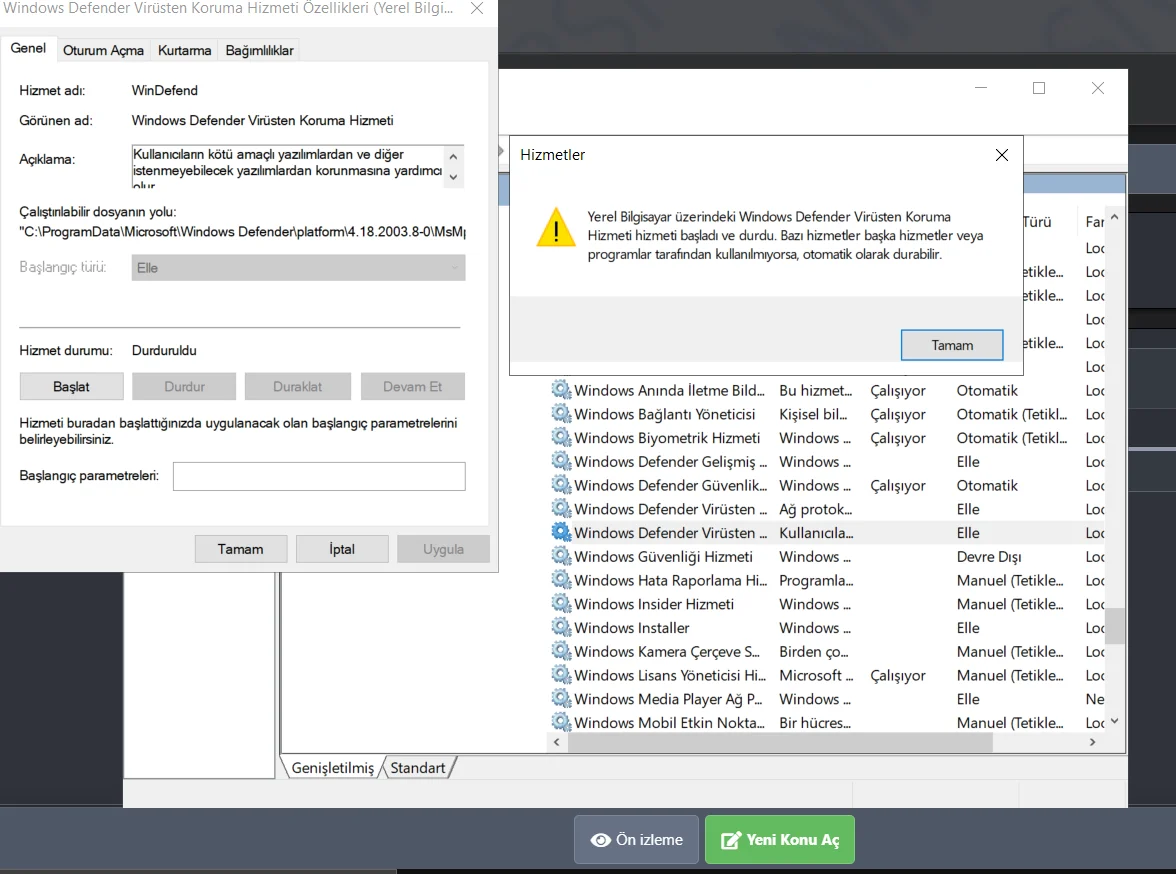Screen dimensions: 1176x874
Task: Click gear icon of selected Windows Defender Virüsten row
Action: 560,532
